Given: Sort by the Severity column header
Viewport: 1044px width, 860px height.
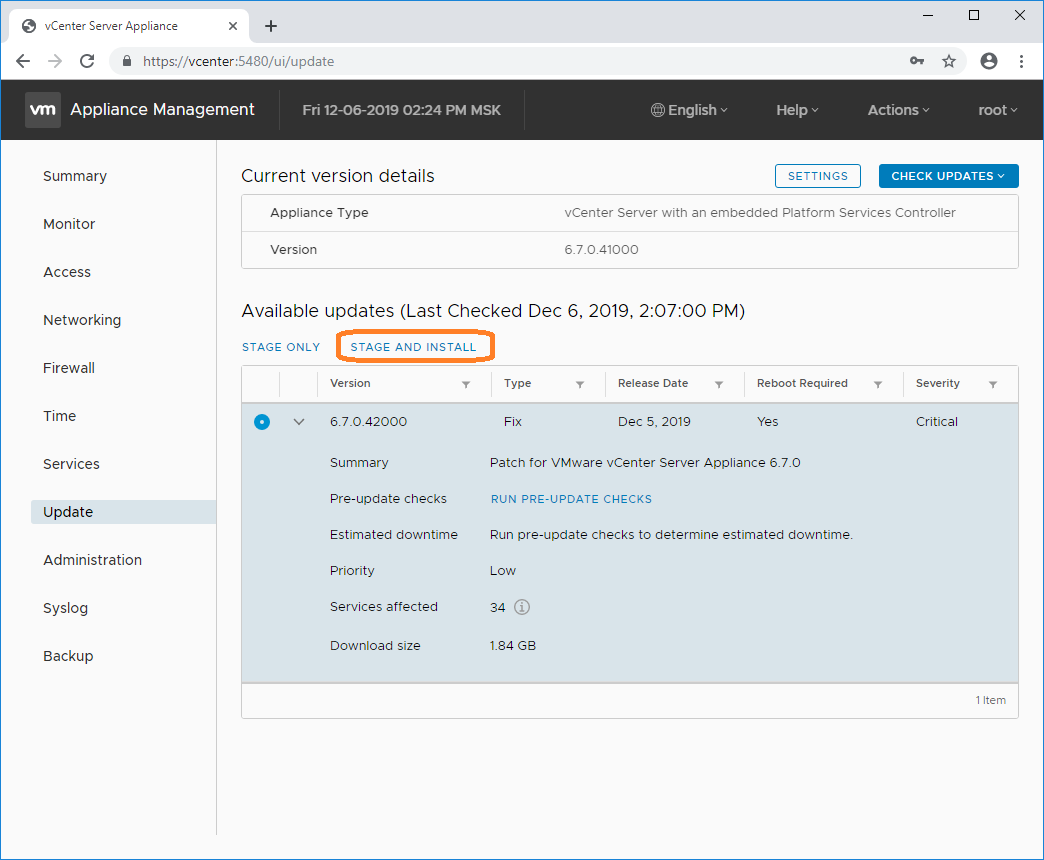Looking at the screenshot, I should [x=937, y=383].
